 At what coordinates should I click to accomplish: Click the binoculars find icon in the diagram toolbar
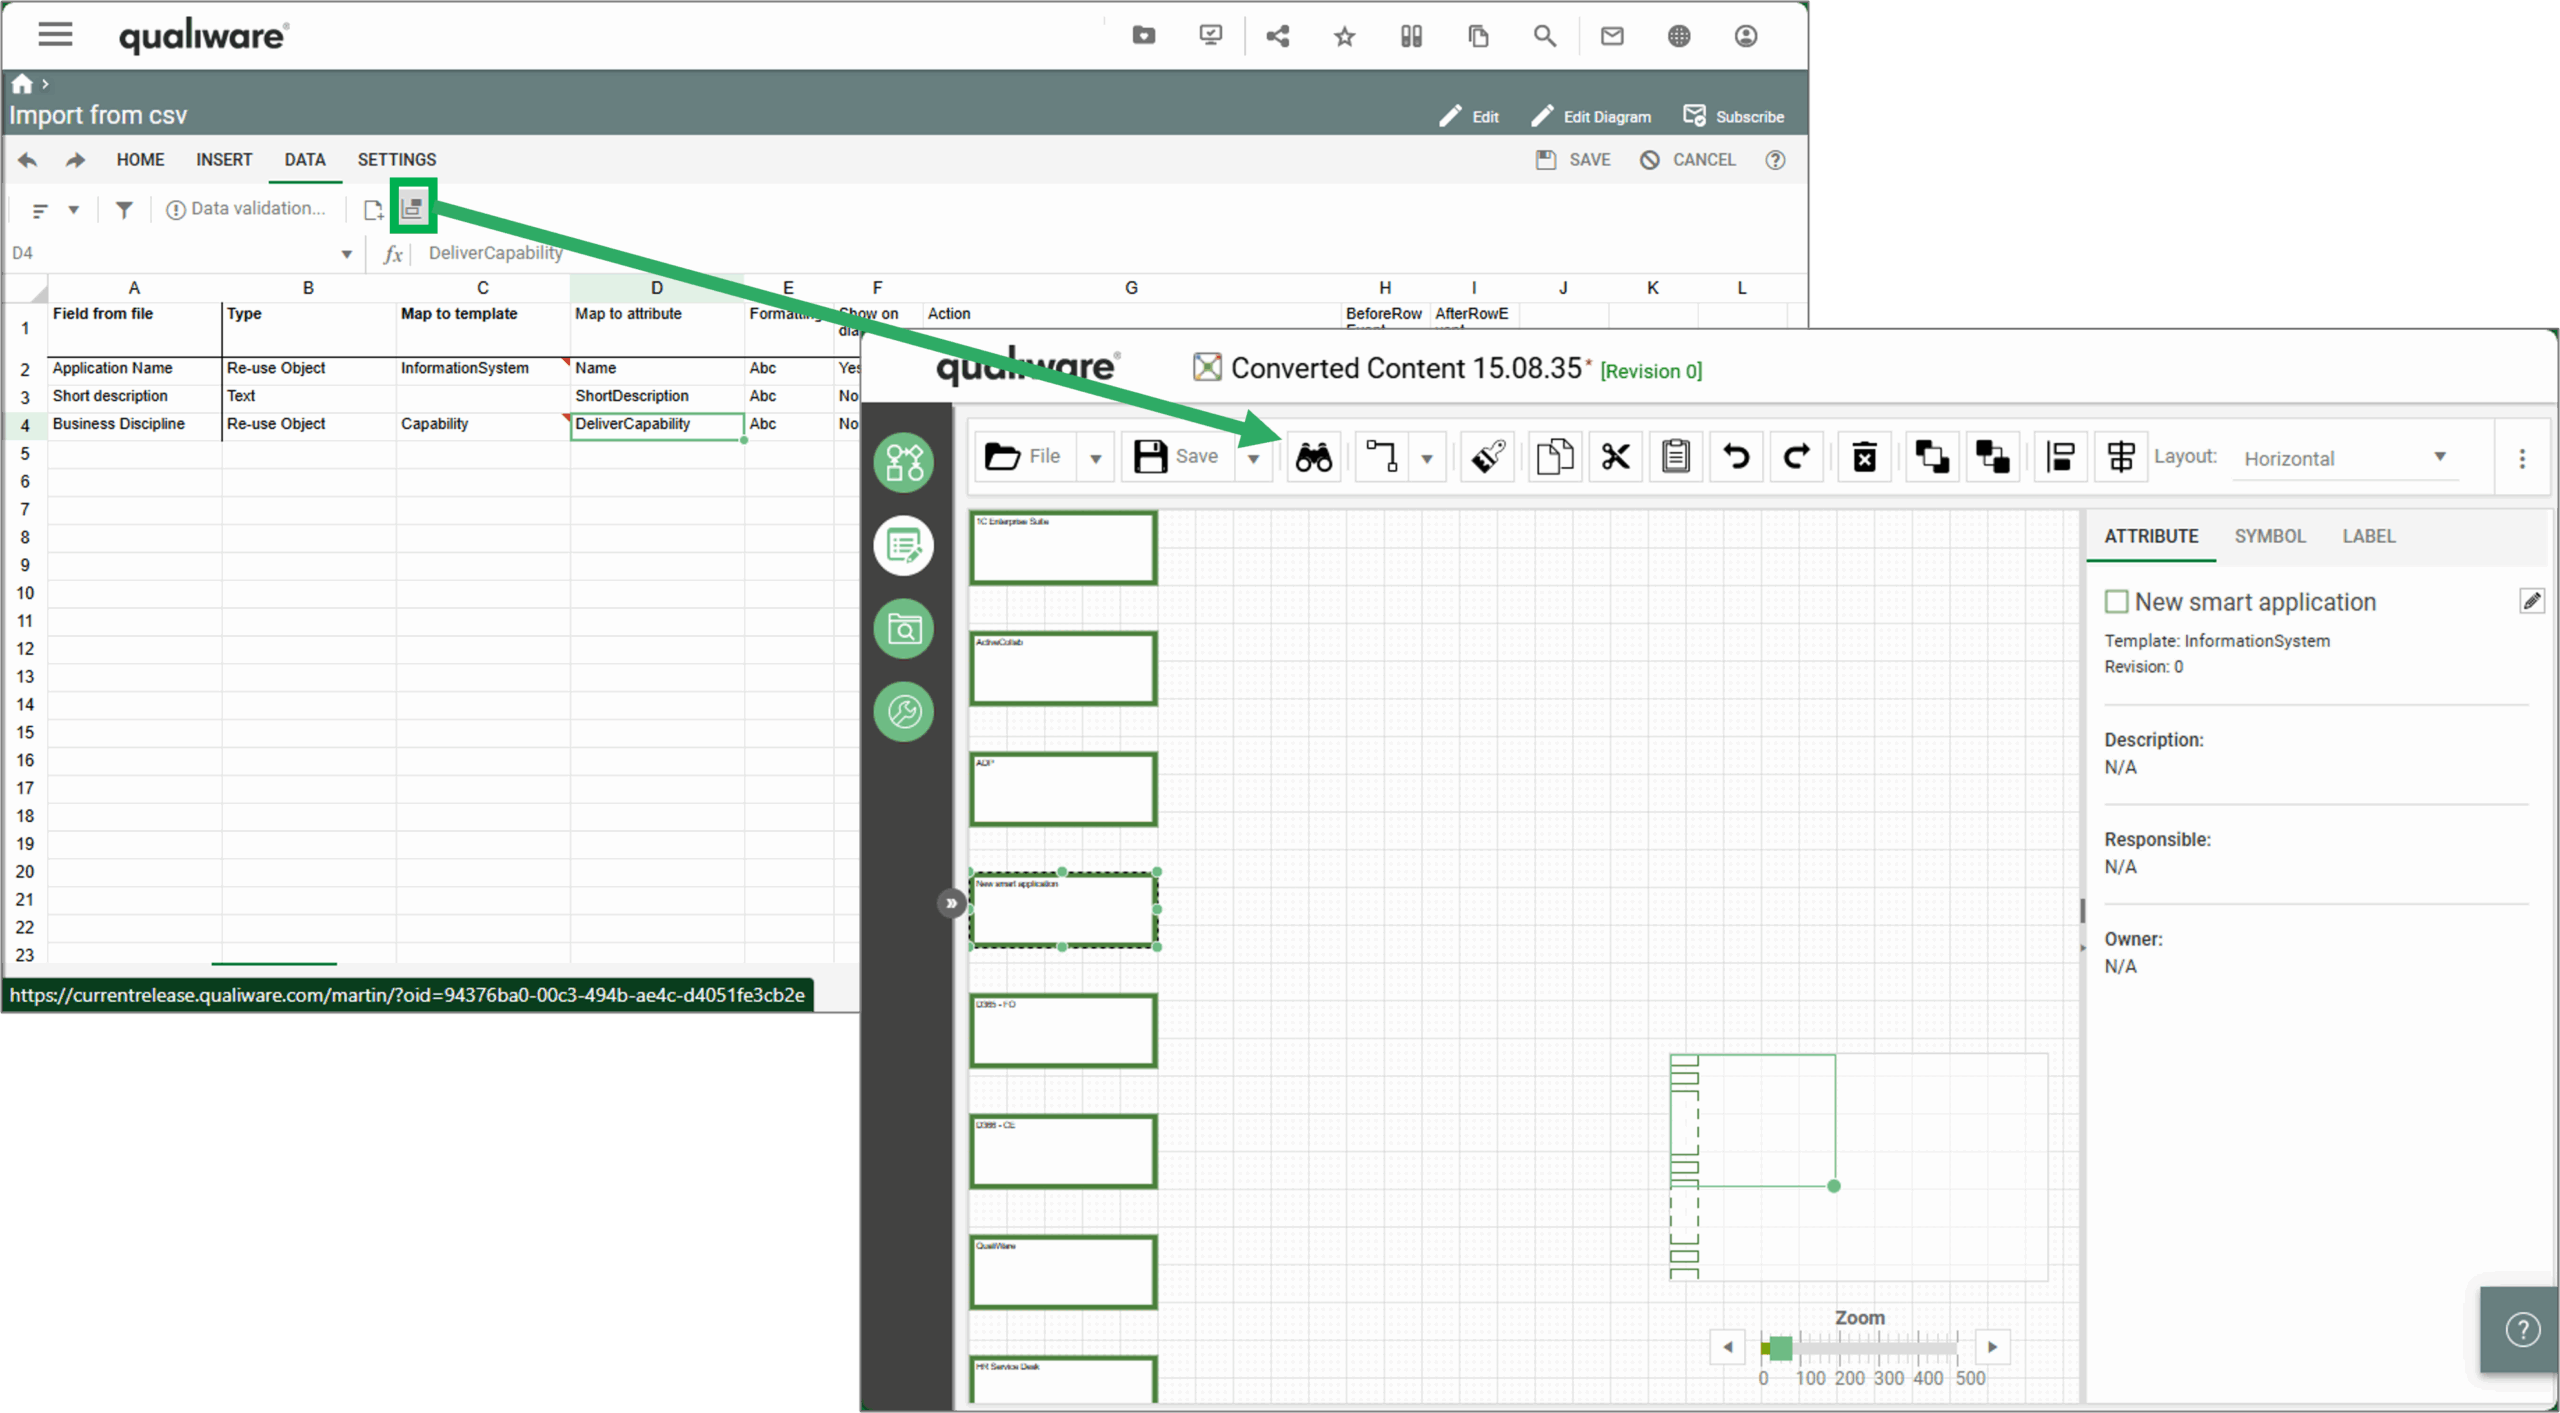pyautogui.click(x=1314, y=457)
